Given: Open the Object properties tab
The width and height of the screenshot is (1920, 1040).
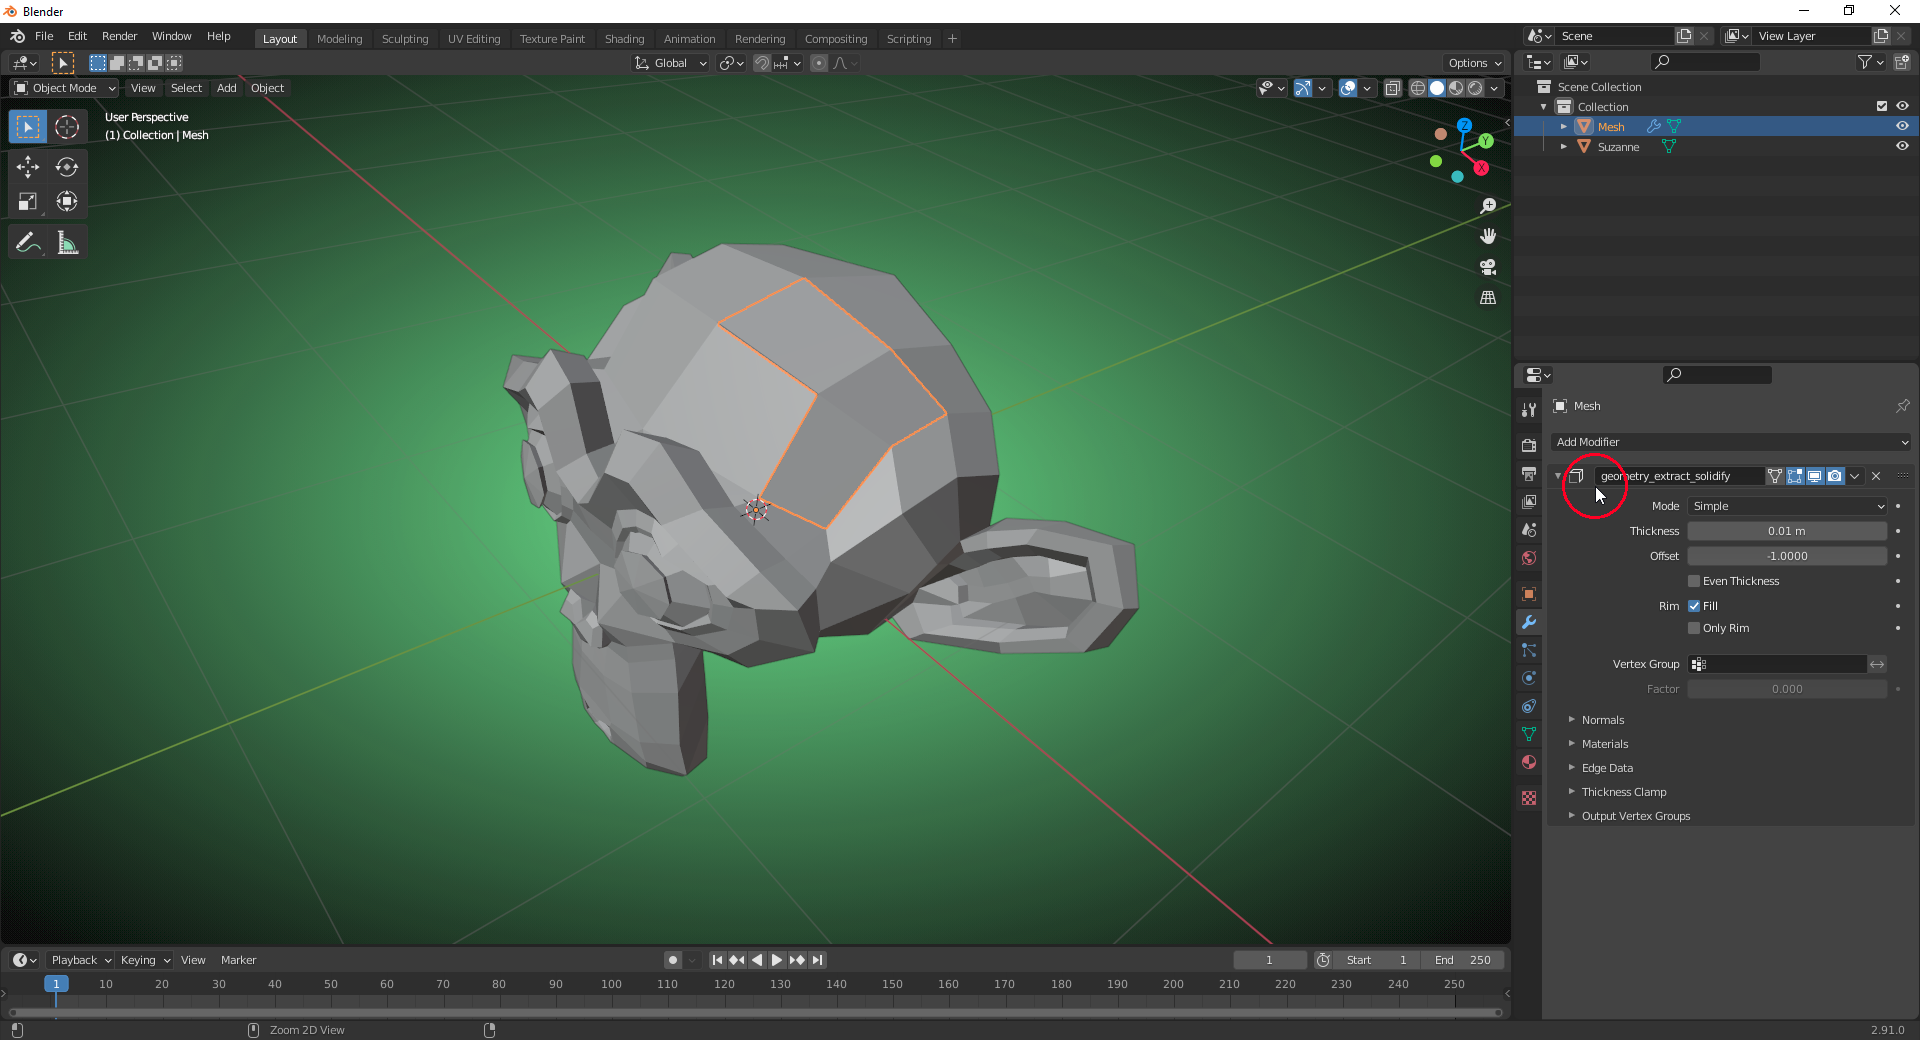Looking at the screenshot, I should pyautogui.click(x=1529, y=594).
